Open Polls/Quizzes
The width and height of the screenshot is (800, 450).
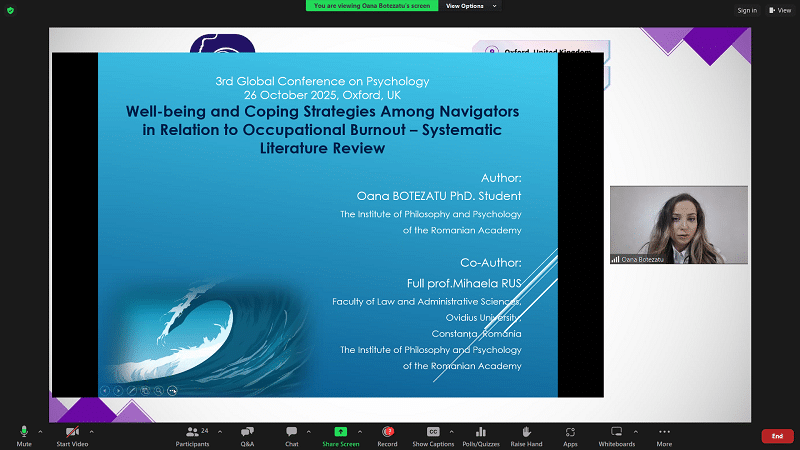481,435
